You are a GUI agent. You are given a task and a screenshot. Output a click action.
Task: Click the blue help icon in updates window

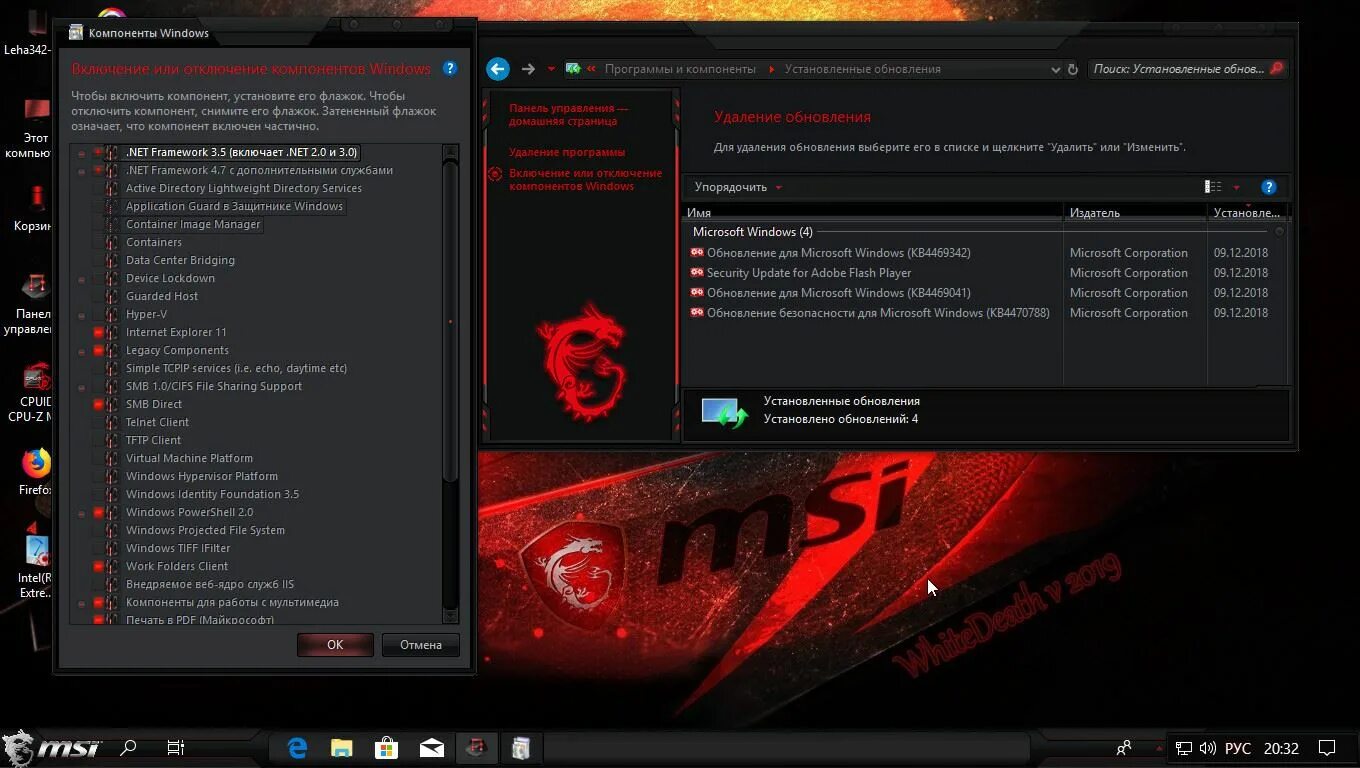coord(1268,187)
